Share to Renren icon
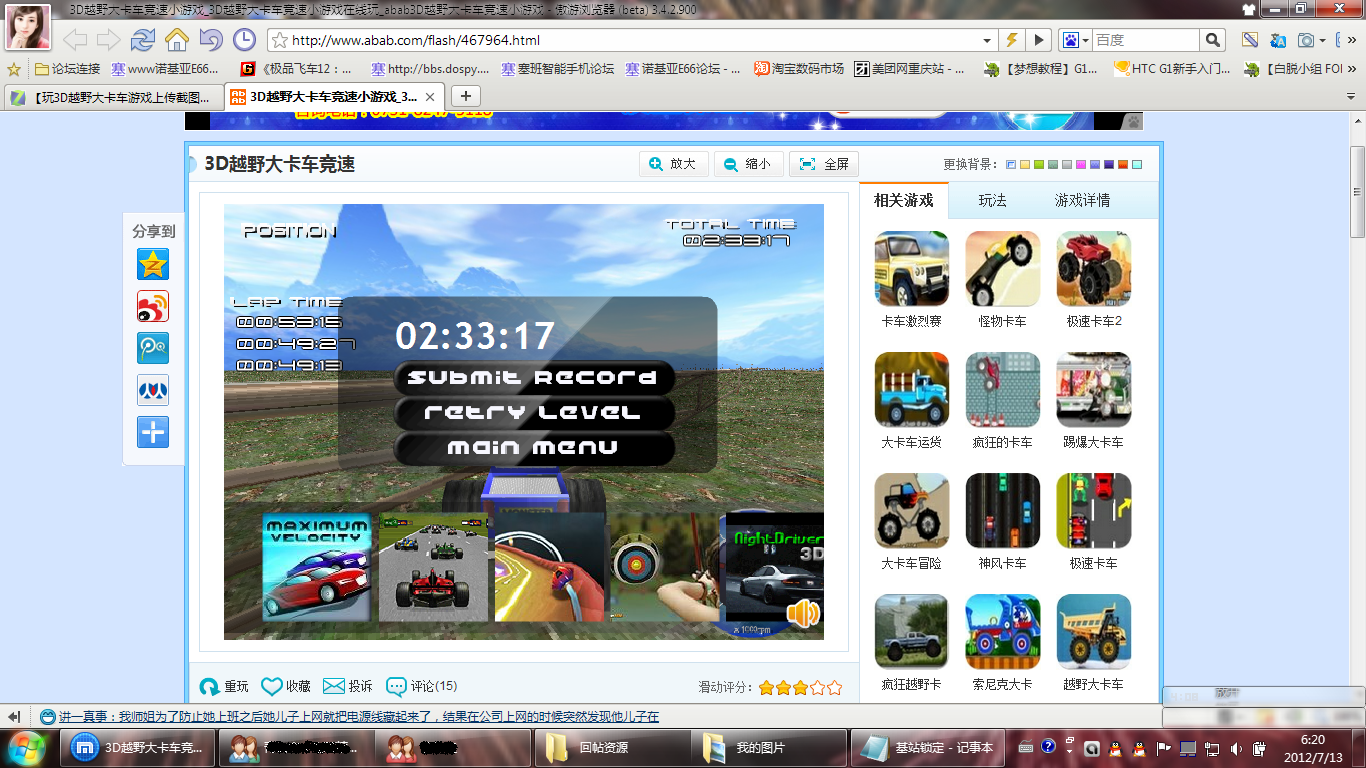1366x768 pixels. (x=153, y=390)
